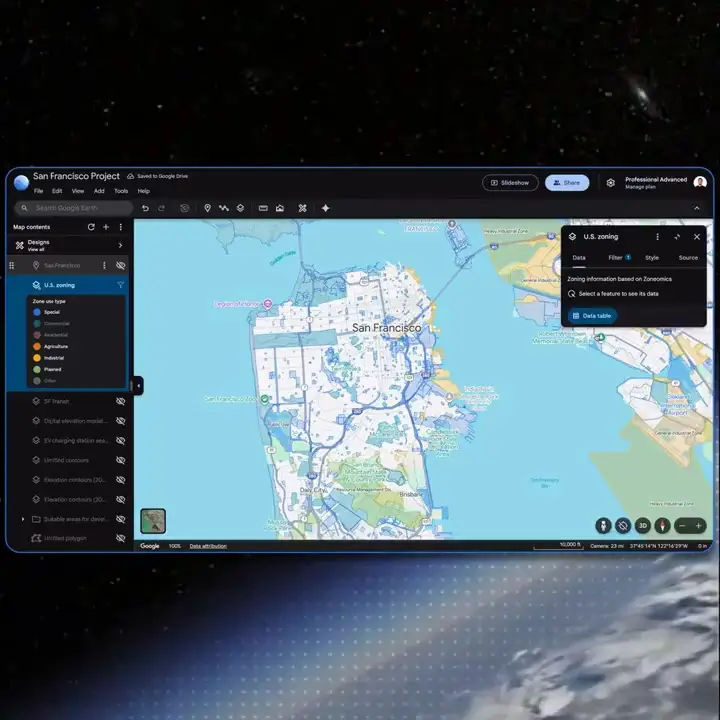Image resolution: width=720 pixels, height=720 pixels.
Task: Open the Help menu
Action: point(144,191)
